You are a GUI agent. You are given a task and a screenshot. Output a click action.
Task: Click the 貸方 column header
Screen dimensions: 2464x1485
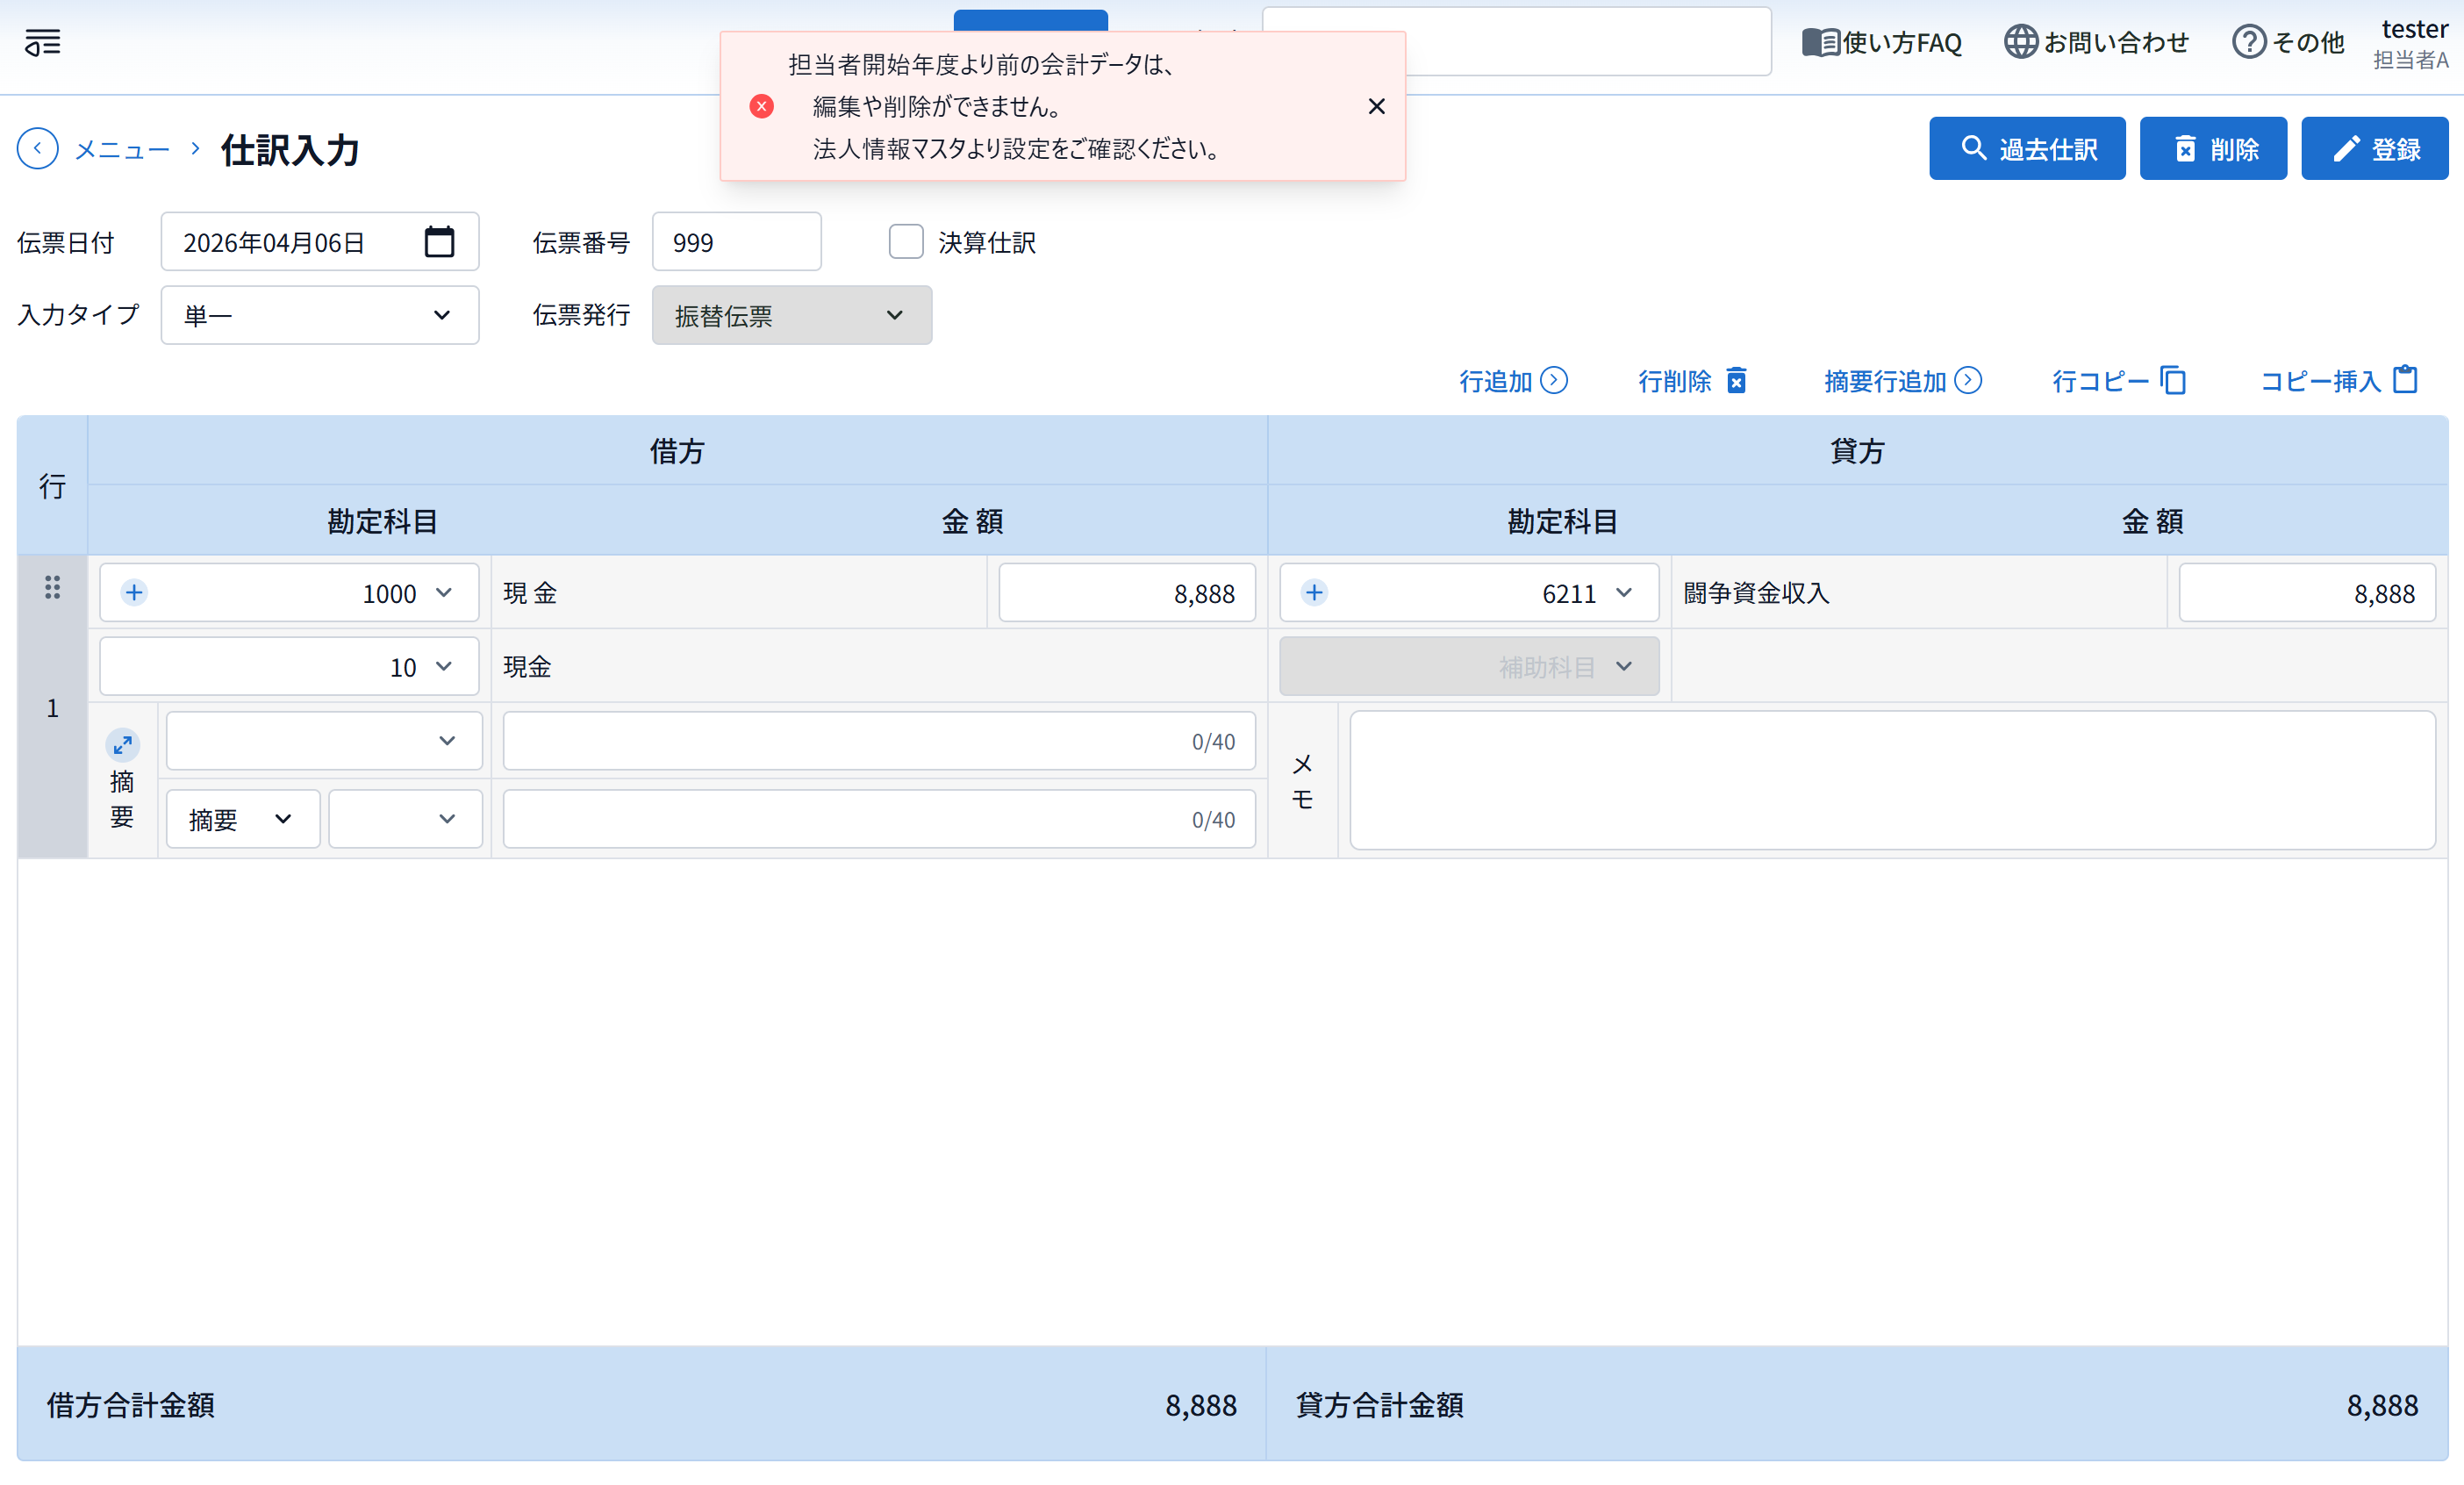point(1857,451)
